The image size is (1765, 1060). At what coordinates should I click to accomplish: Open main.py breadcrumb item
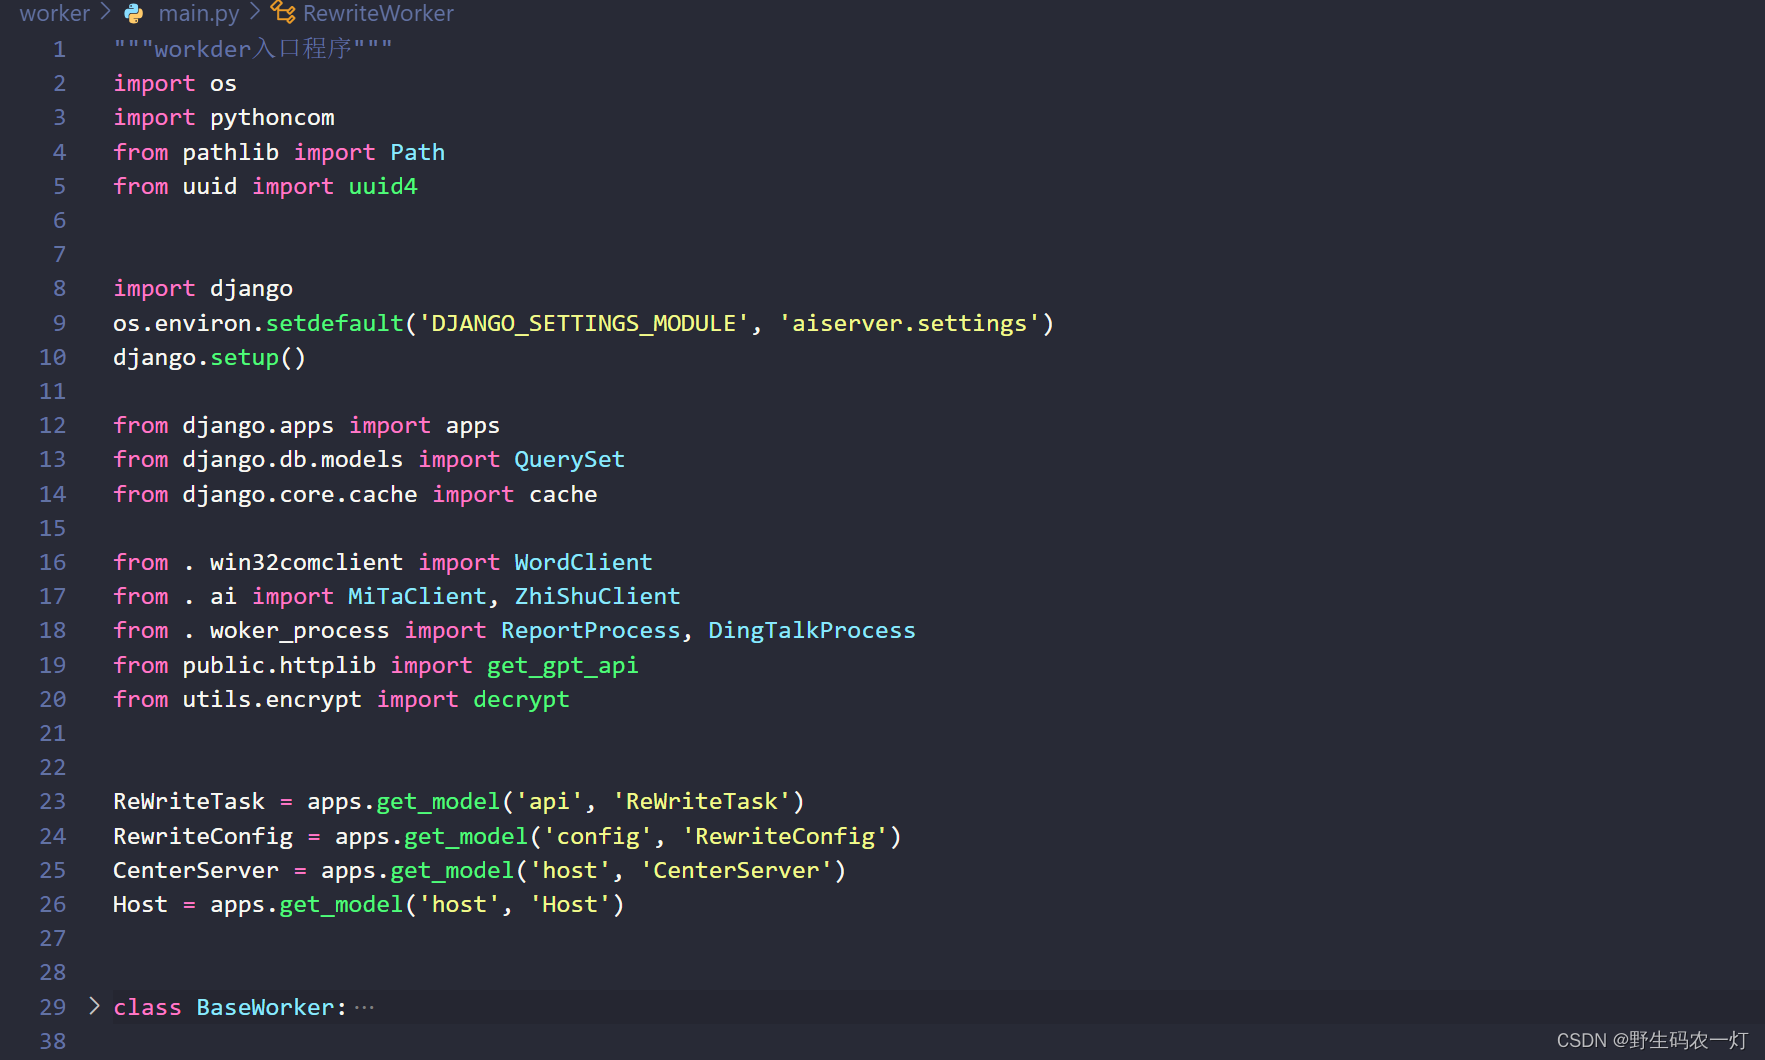pos(199,13)
